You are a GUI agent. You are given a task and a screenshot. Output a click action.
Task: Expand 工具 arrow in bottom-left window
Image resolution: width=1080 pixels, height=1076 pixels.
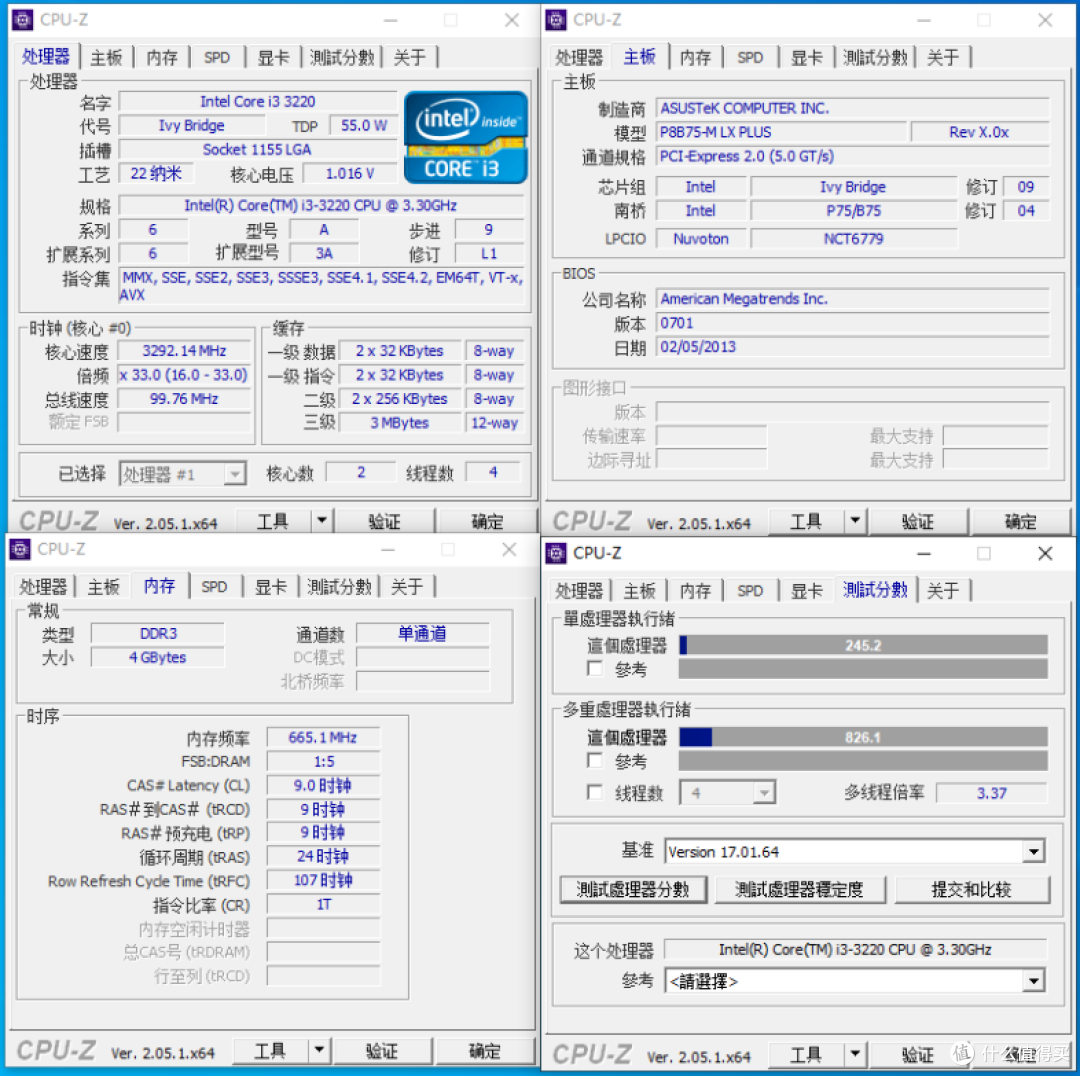click(x=319, y=1051)
